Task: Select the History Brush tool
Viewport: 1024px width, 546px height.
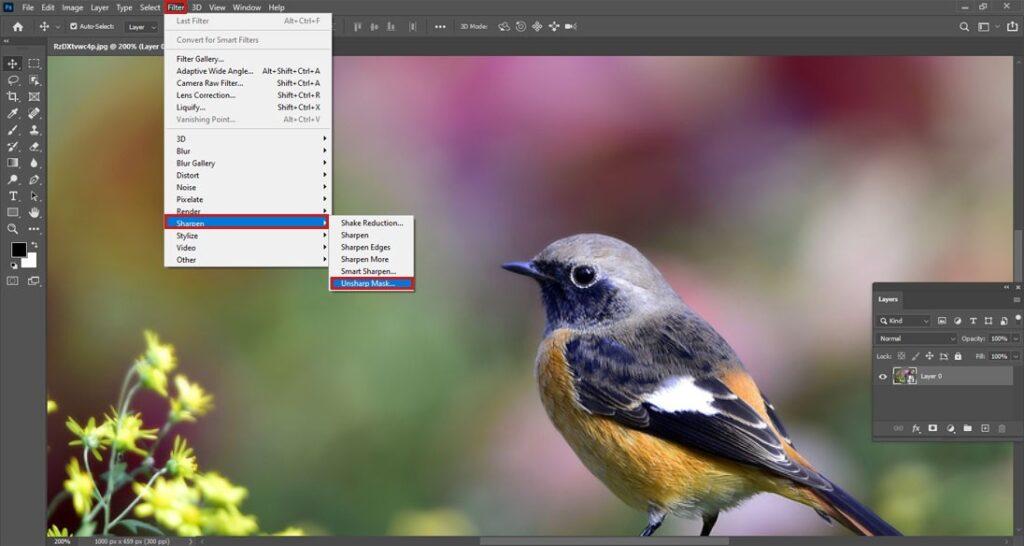Action: coord(12,146)
